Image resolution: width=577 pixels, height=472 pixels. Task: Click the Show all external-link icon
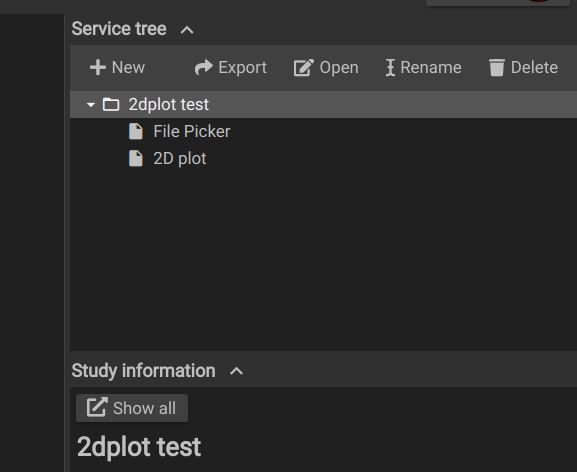click(x=97, y=408)
